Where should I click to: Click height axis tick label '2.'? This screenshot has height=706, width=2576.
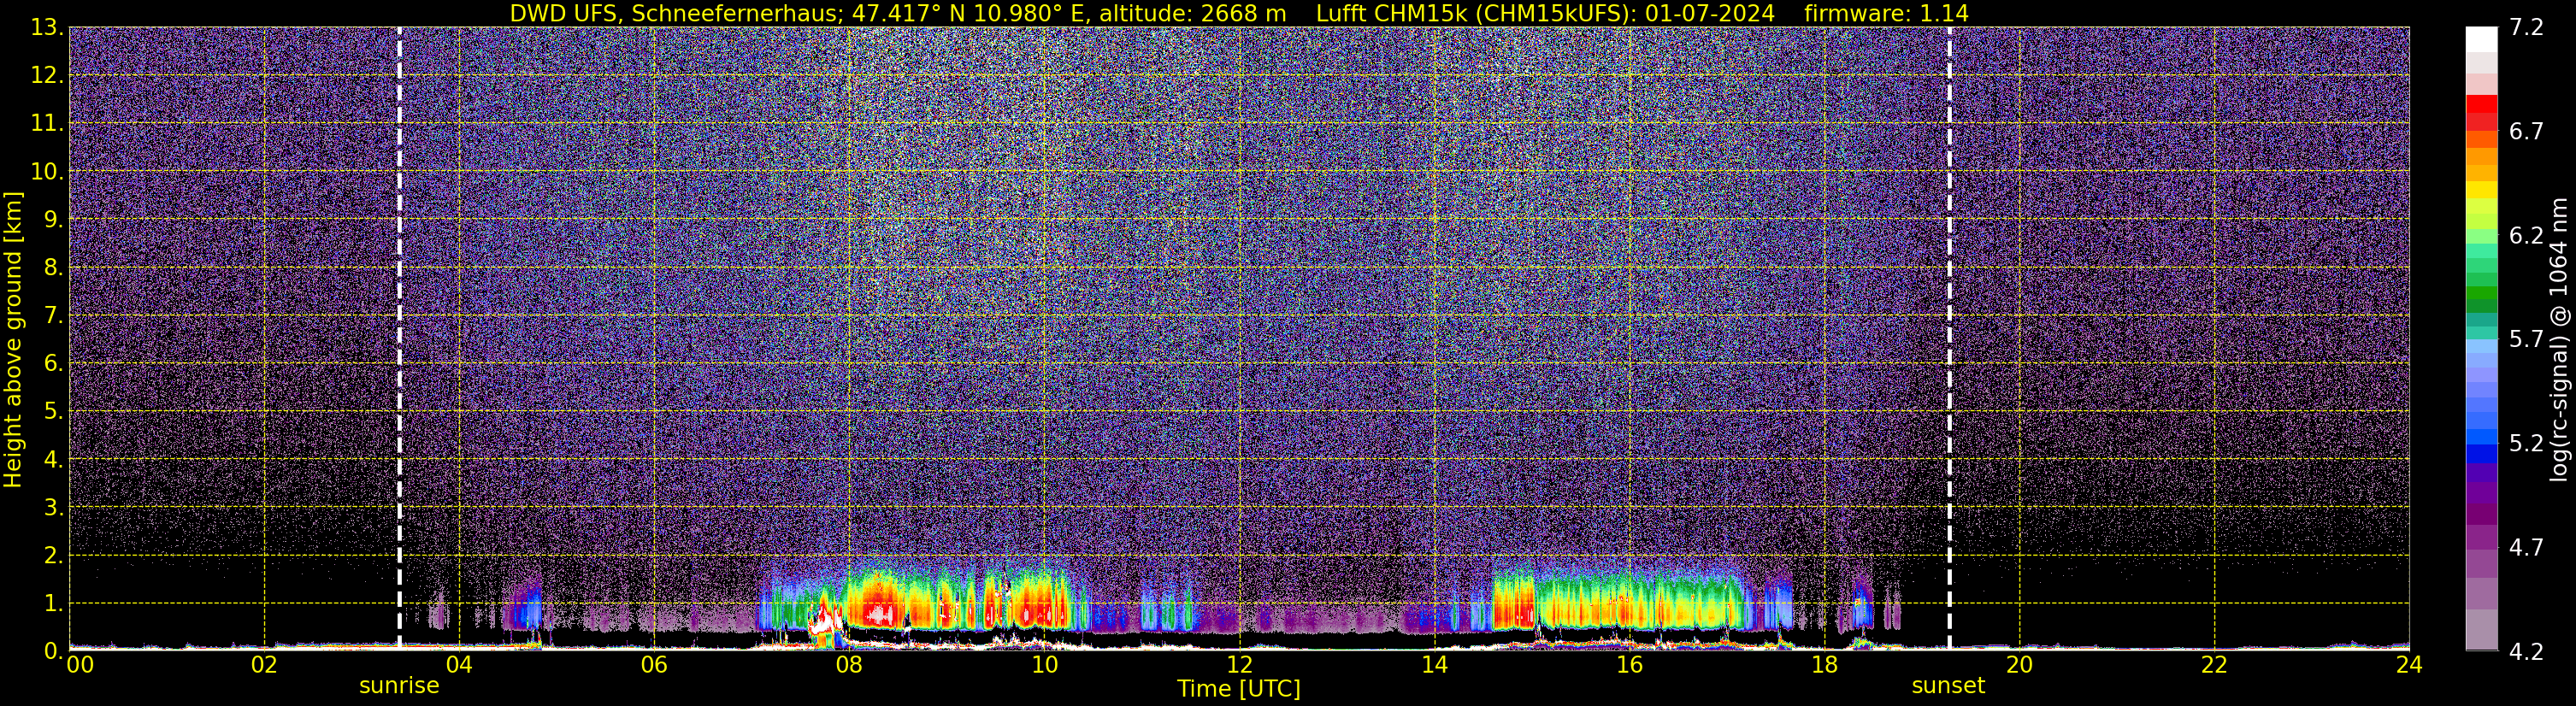click(x=52, y=555)
